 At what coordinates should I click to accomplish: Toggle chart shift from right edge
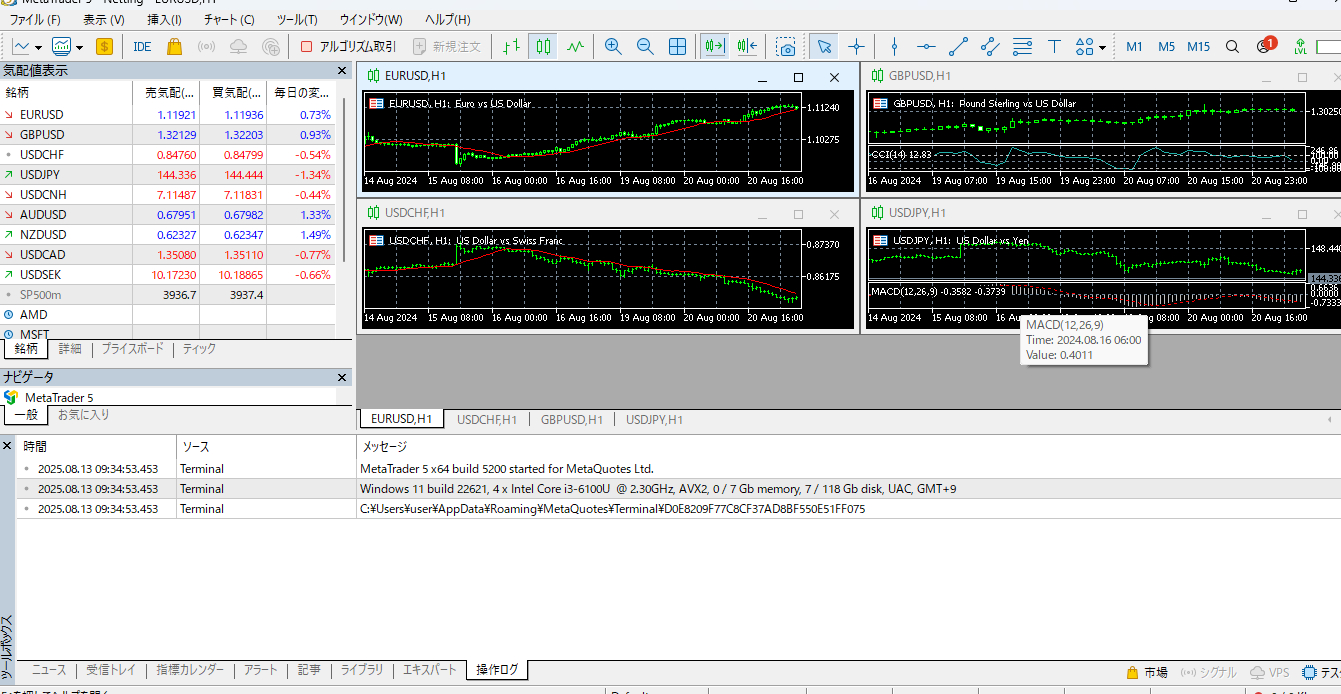tap(746, 46)
